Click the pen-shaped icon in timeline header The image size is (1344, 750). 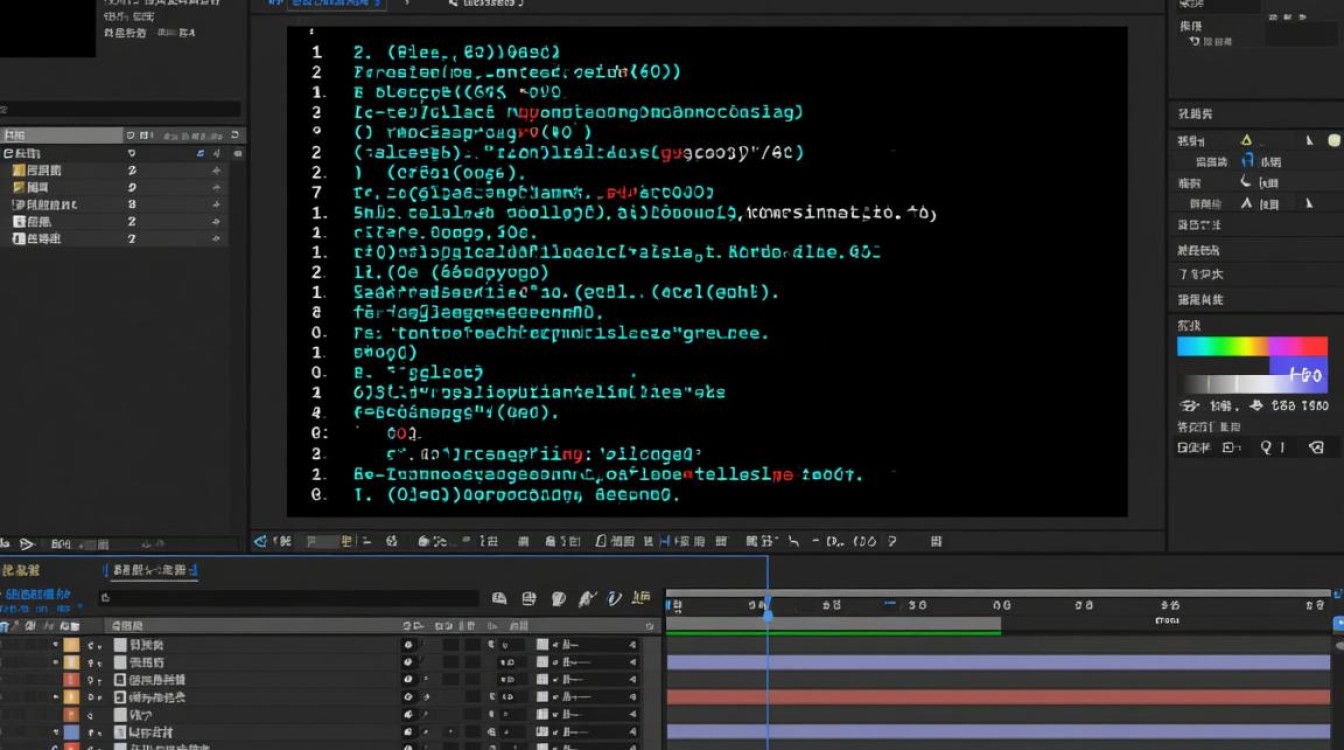pyautogui.click(x=589, y=598)
